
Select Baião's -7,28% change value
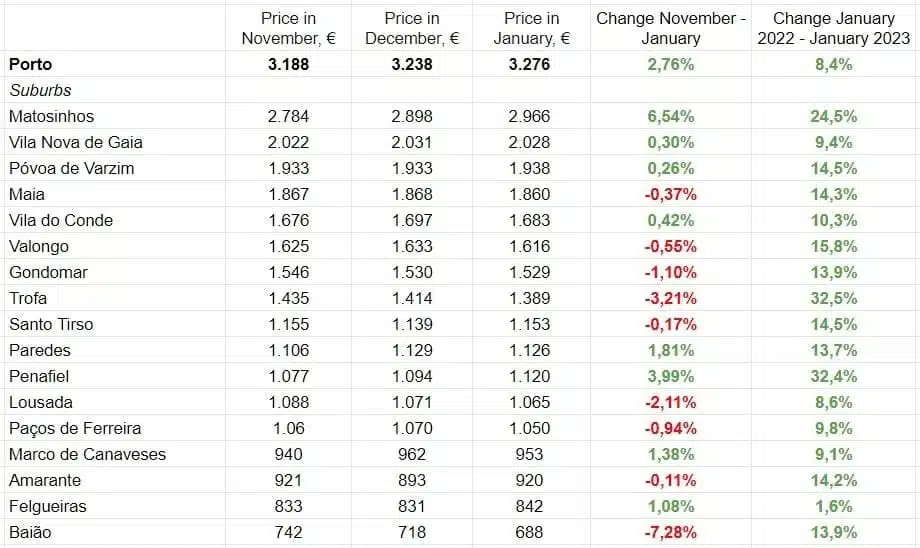670,532
